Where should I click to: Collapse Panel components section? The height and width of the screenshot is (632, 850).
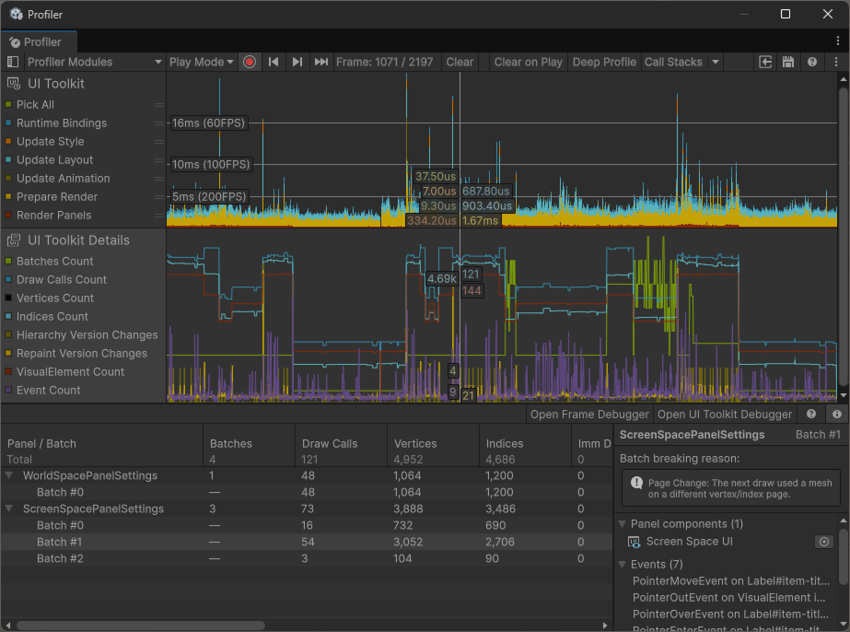coord(622,524)
